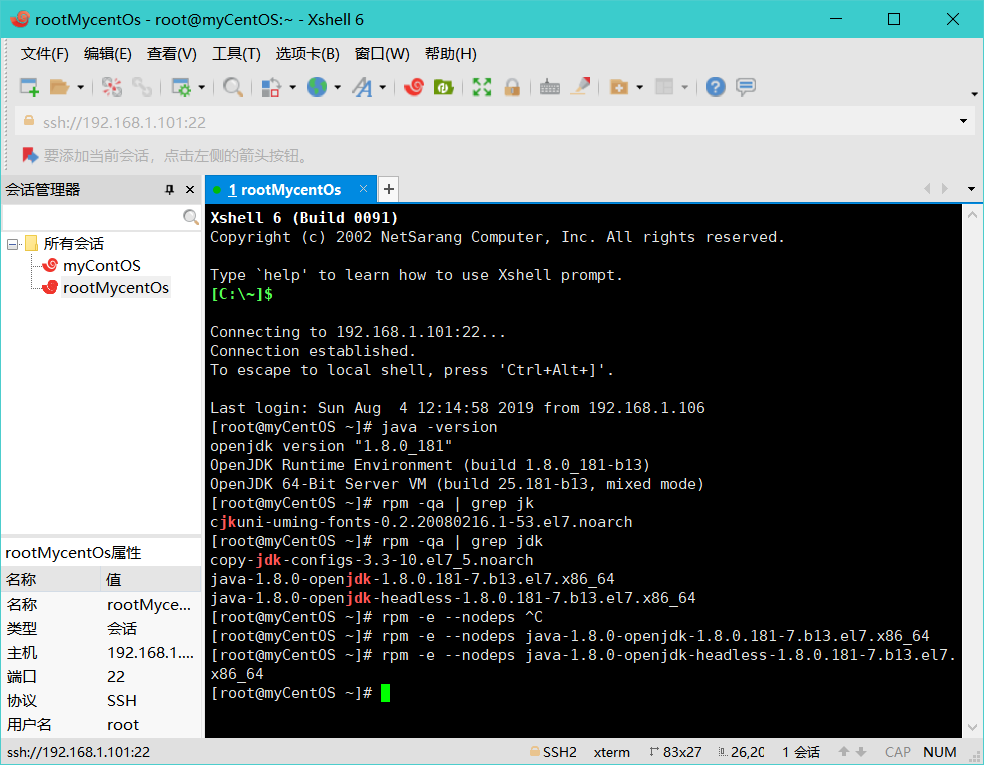Switch to the 1 rootMycentOs tab
The width and height of the screenshot is (984, 765).
pos(284,190)
